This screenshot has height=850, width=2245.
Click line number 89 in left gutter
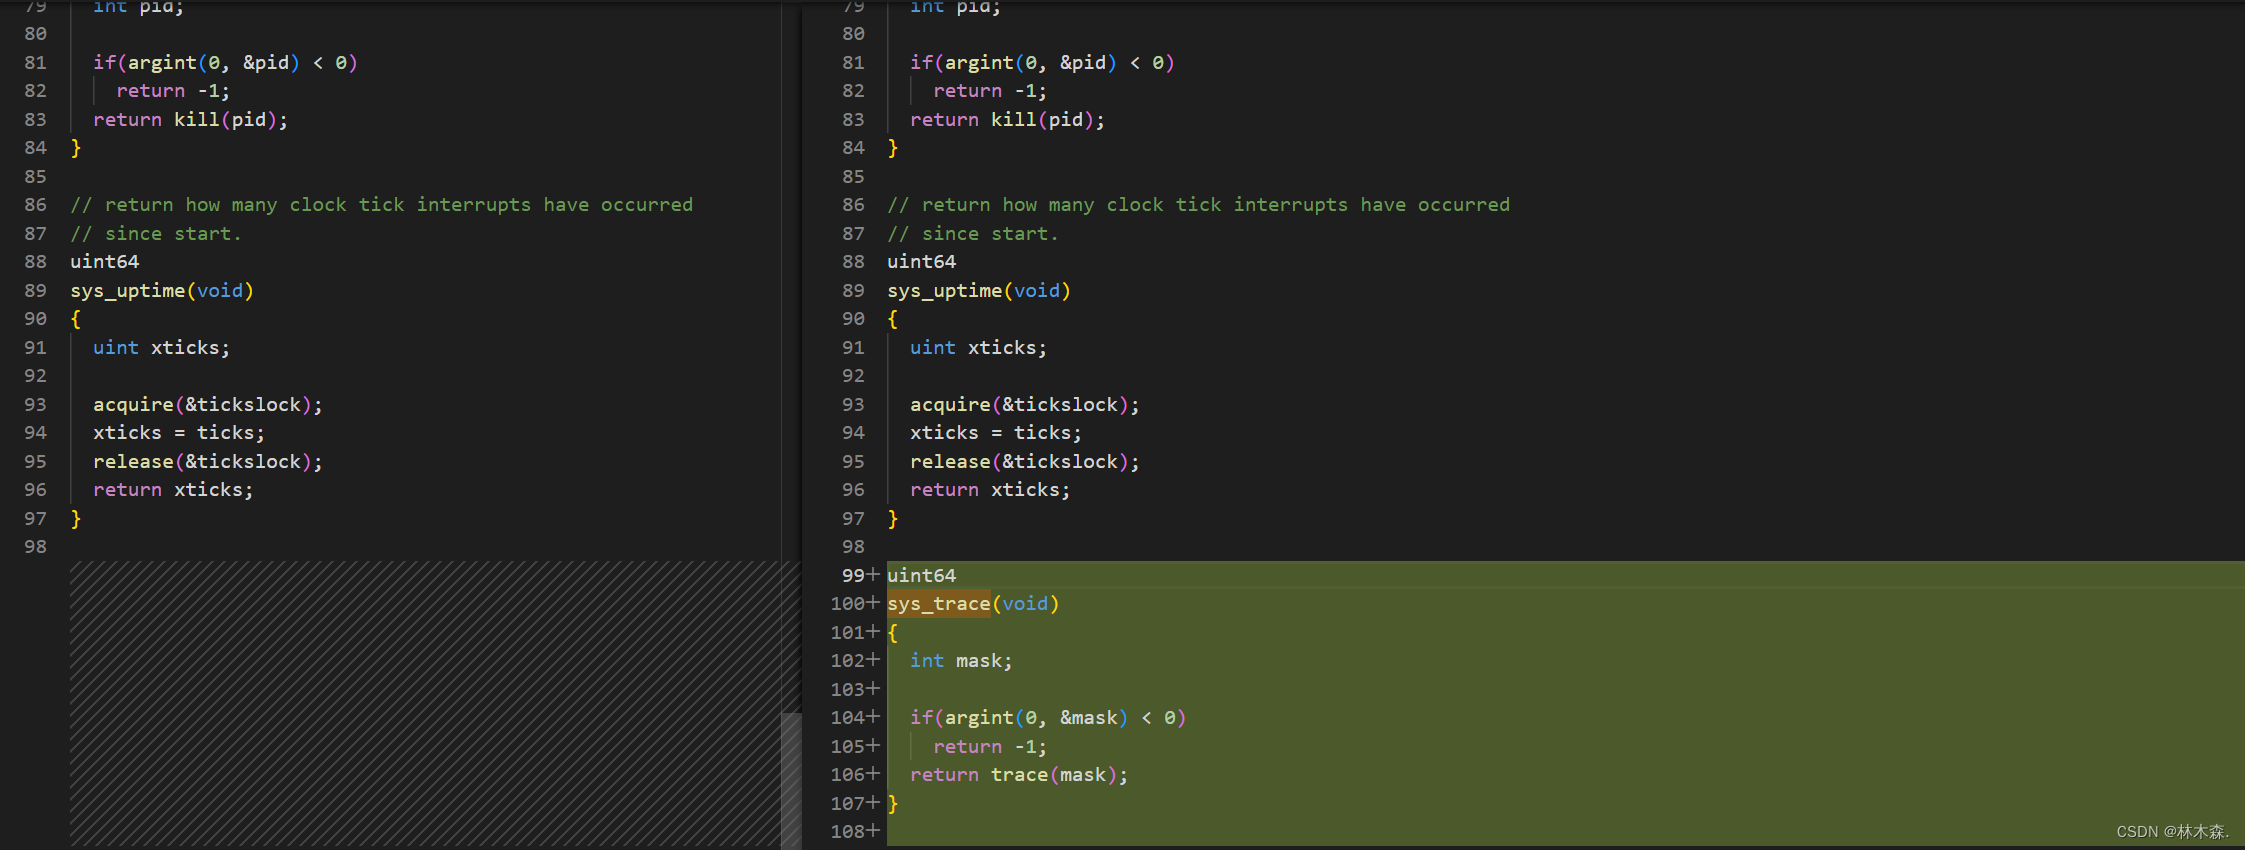pyautogui.click(x=36, y=290)
